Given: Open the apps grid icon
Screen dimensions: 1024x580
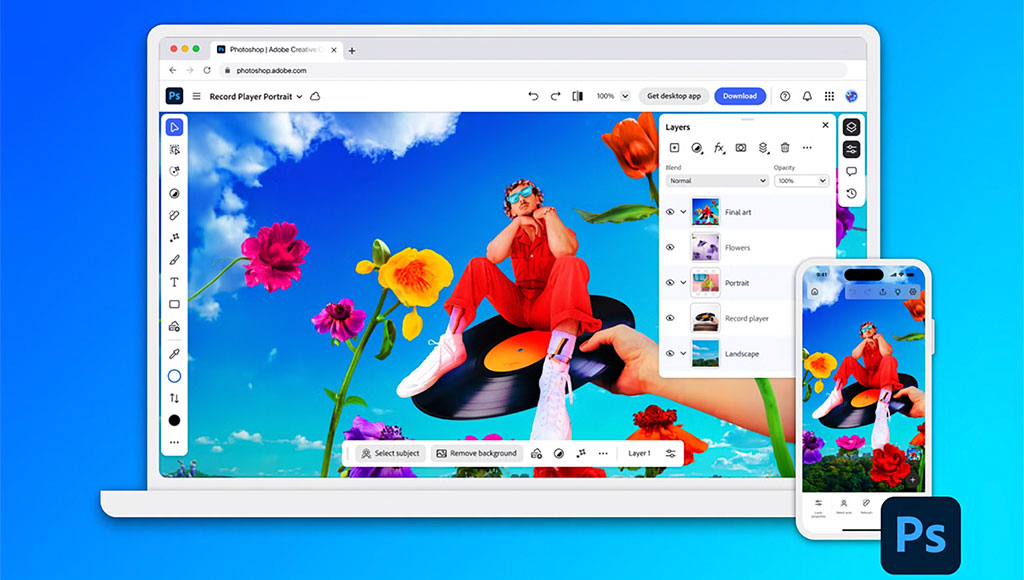Looking at the screenshot, I should tap(829, 96).
